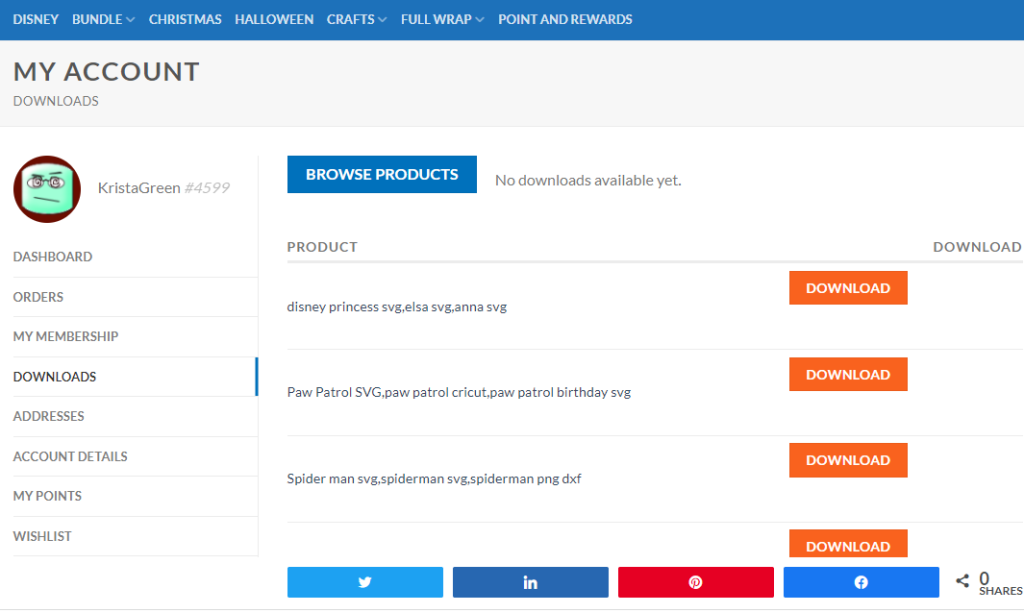Download disney princess svg file
This screenshot has width=1024, height=613.
[848, 288]
